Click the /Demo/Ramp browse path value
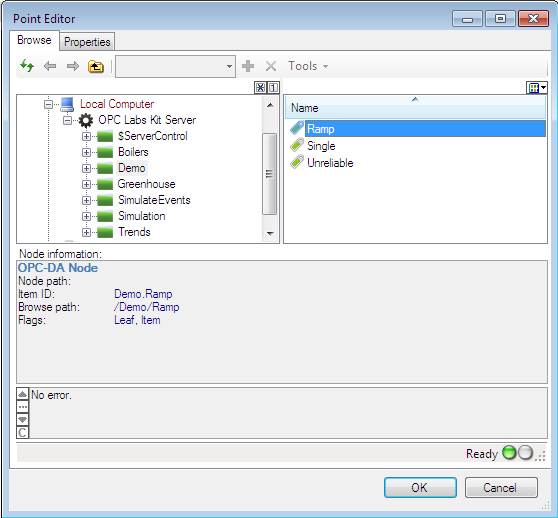The width and height of the screenshot is (558, 518). click(x=146, y=307)
